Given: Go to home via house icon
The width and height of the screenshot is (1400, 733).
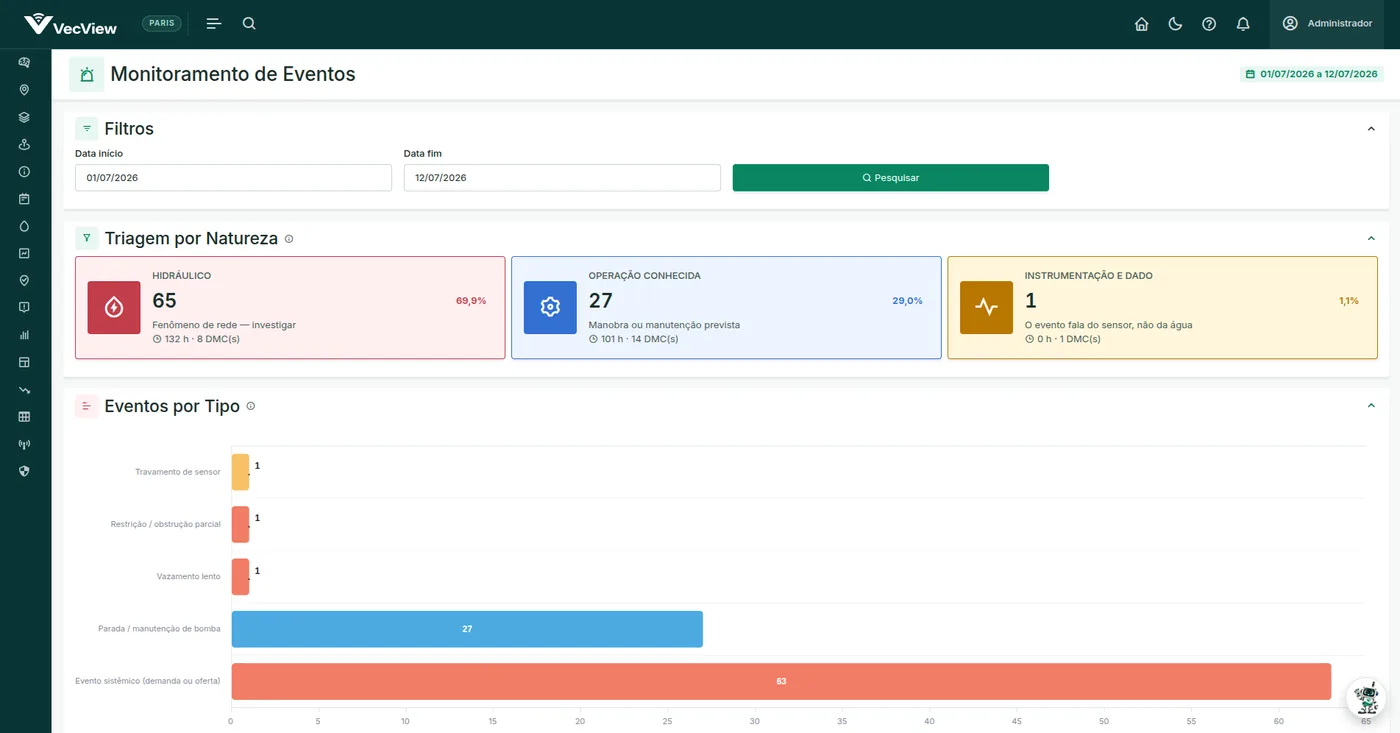Looking at the screenshot, I should (1141, 24).
